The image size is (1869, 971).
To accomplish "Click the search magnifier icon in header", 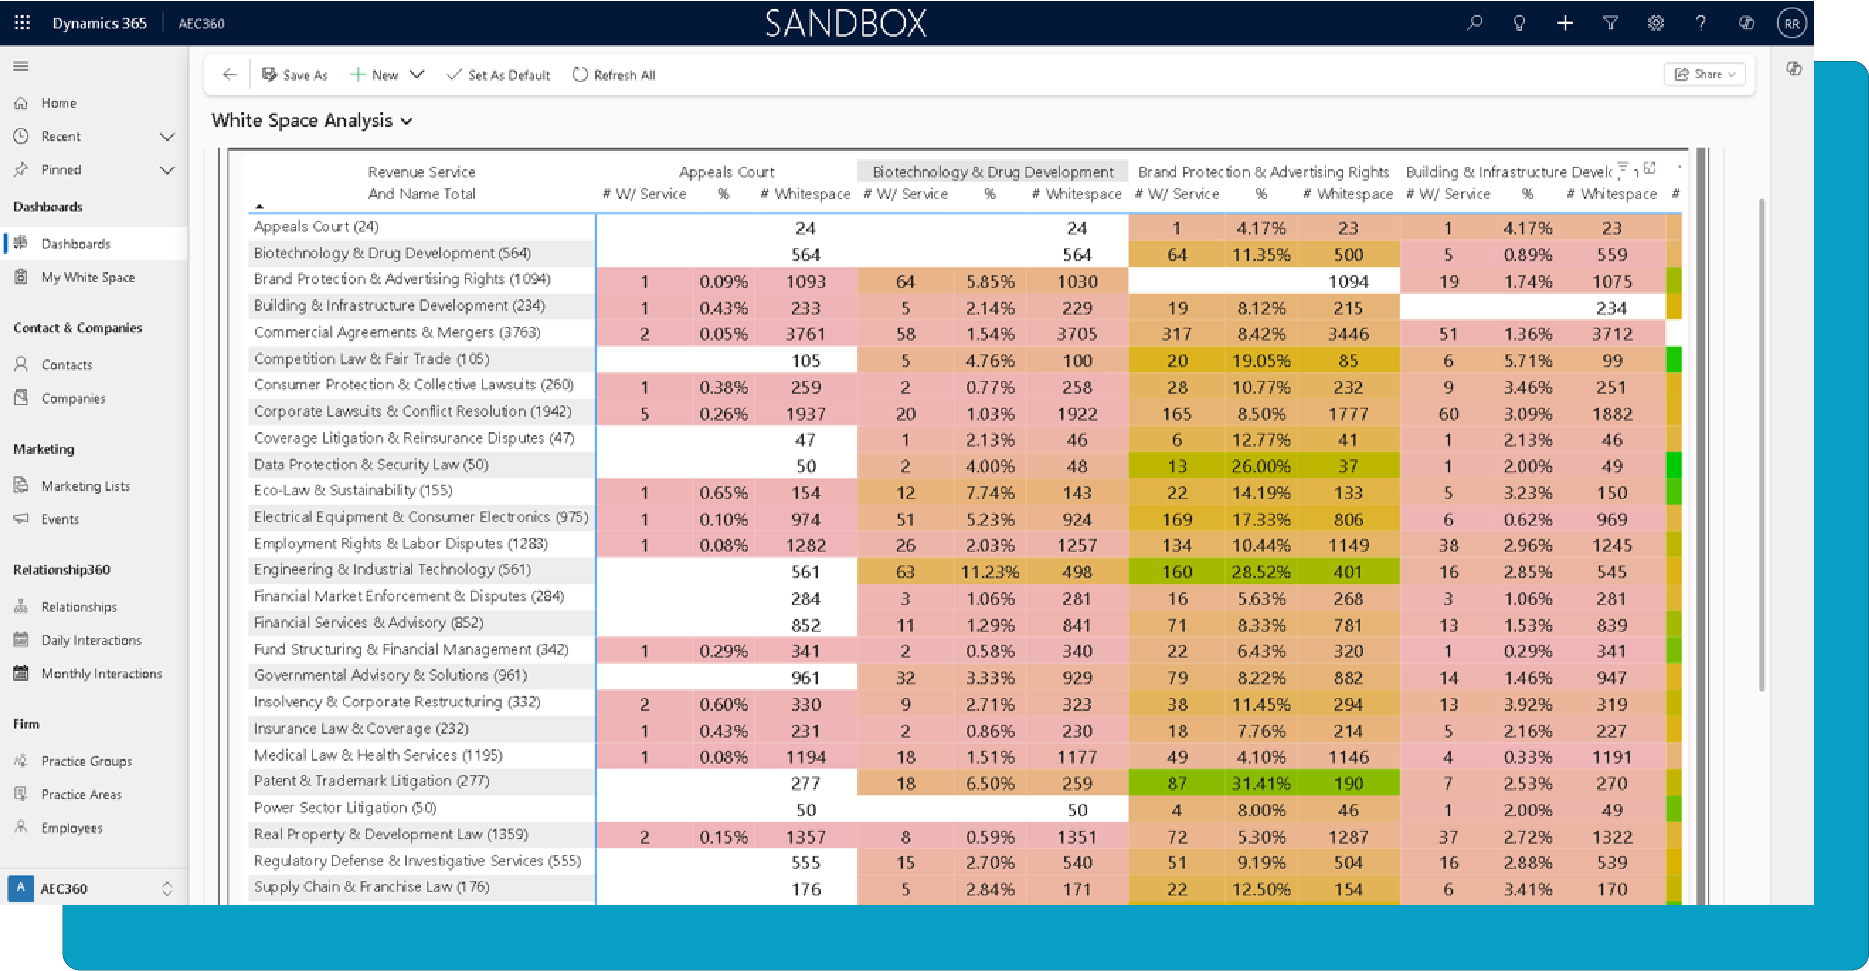I will [1474, 23].
